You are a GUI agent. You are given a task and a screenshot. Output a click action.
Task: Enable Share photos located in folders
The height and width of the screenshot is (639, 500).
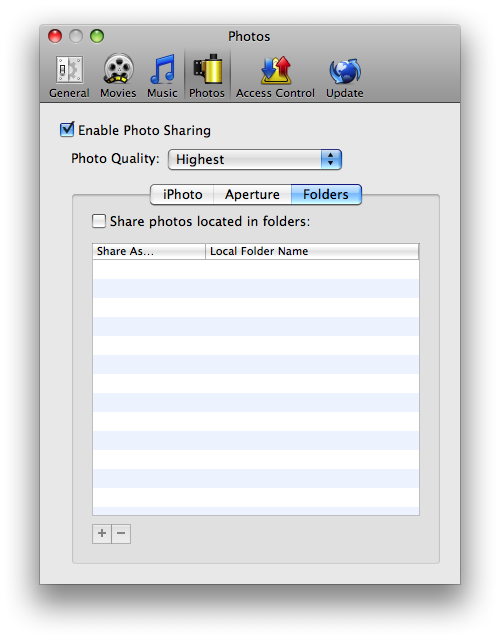click(99, 221)
